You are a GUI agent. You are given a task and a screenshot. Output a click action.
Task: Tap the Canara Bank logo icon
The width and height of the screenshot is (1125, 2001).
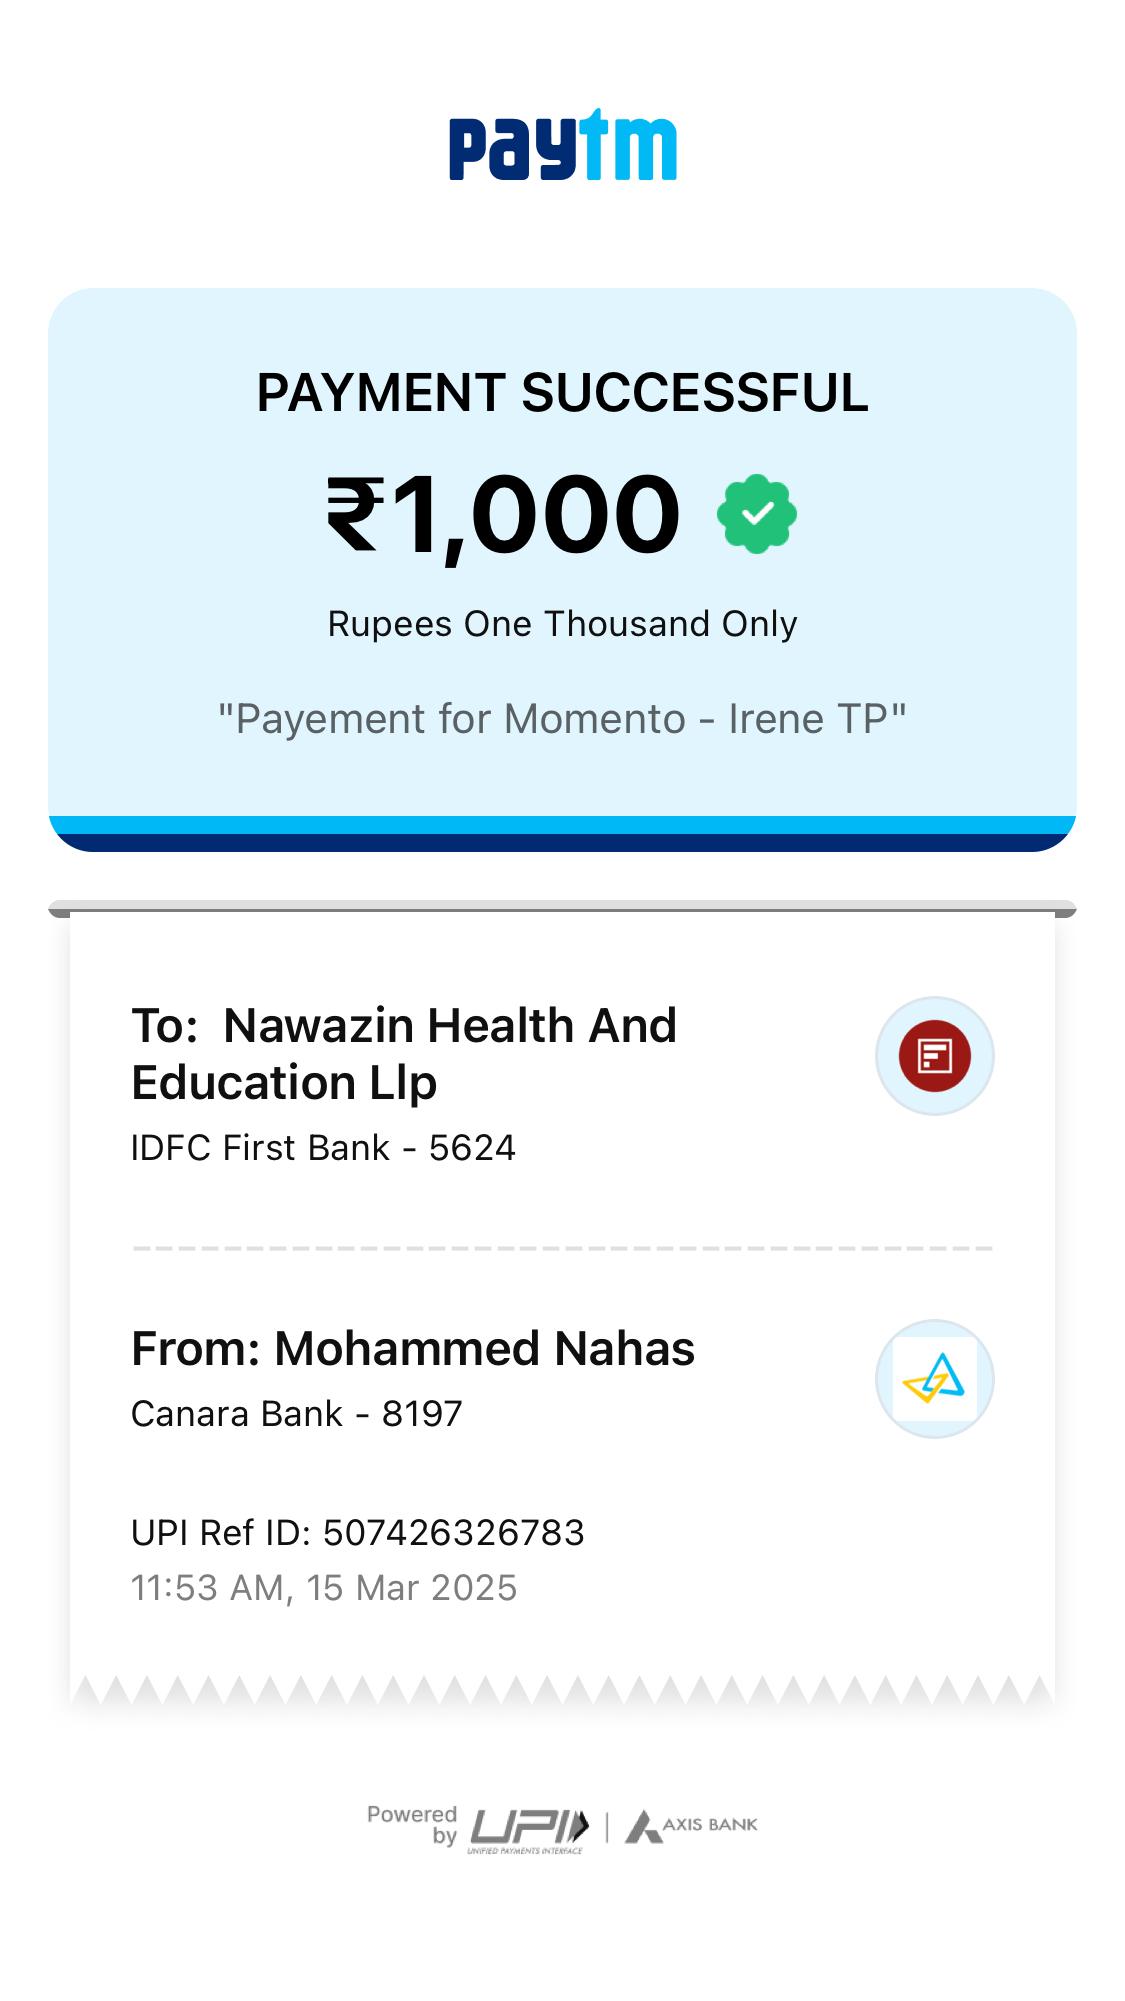(x=934, y=1379)
